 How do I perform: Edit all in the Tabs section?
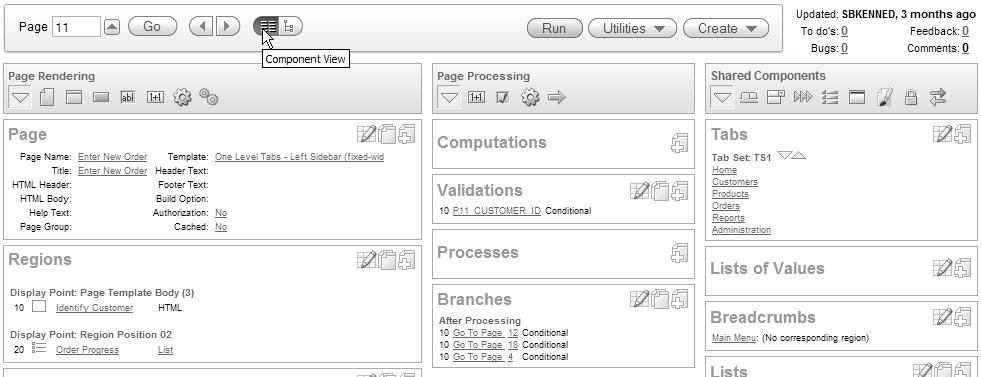[x=942, y=134]
